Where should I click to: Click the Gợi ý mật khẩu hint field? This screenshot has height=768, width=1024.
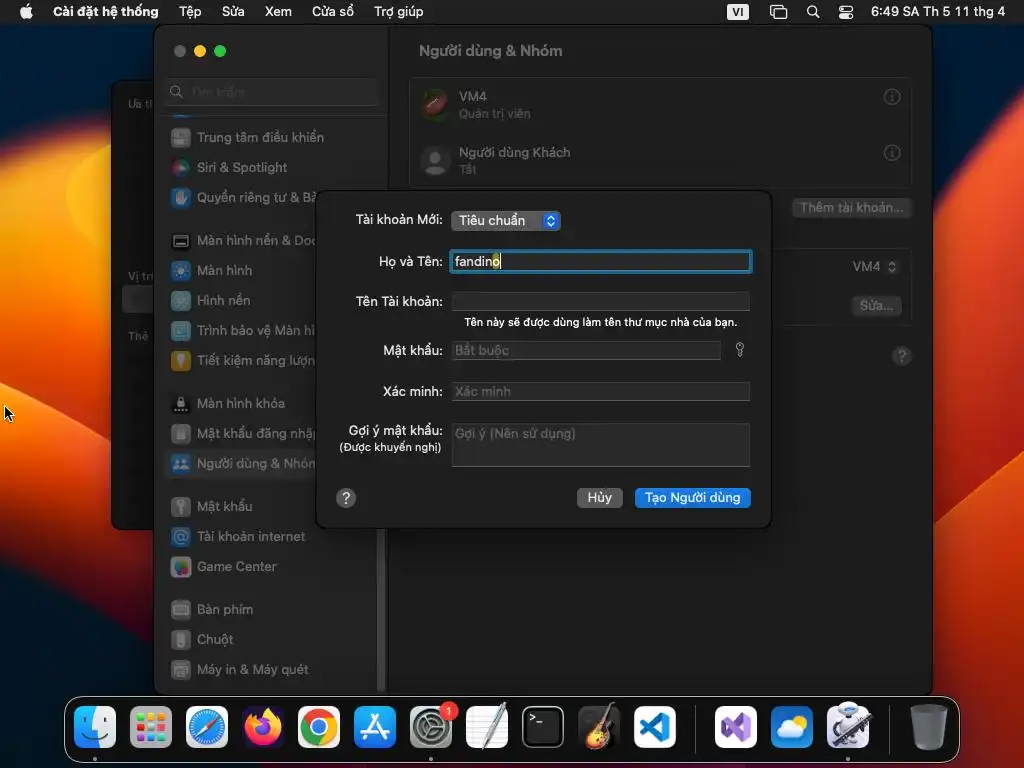pos(601,445)
